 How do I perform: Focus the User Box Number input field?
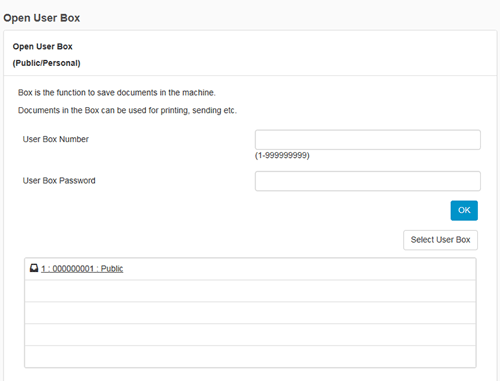click(368, 140)
